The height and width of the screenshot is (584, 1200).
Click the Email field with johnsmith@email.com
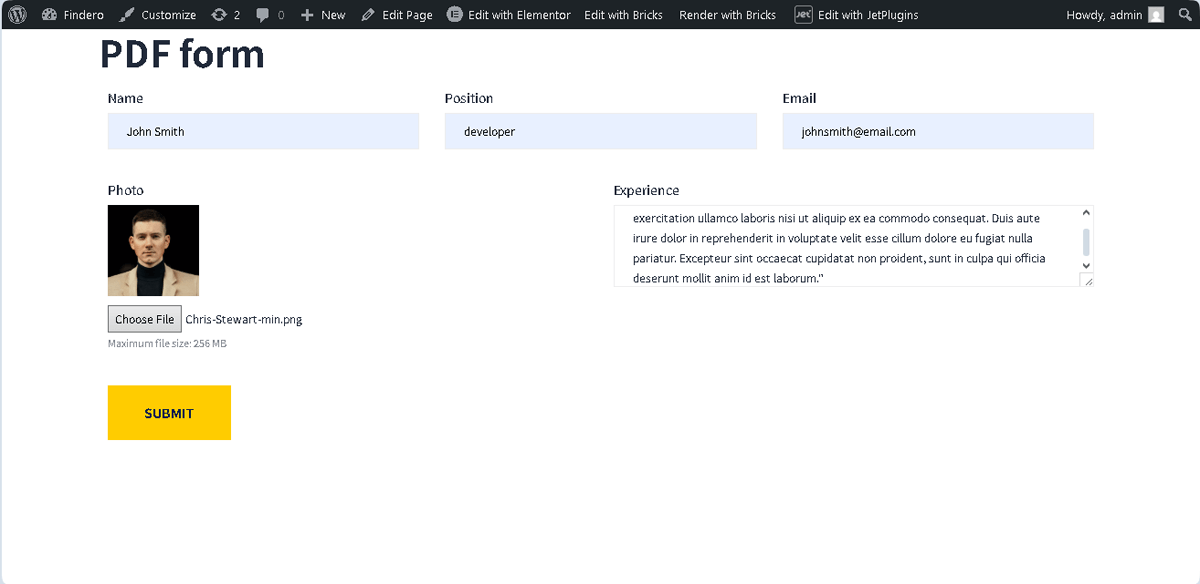tap(937, 131)
